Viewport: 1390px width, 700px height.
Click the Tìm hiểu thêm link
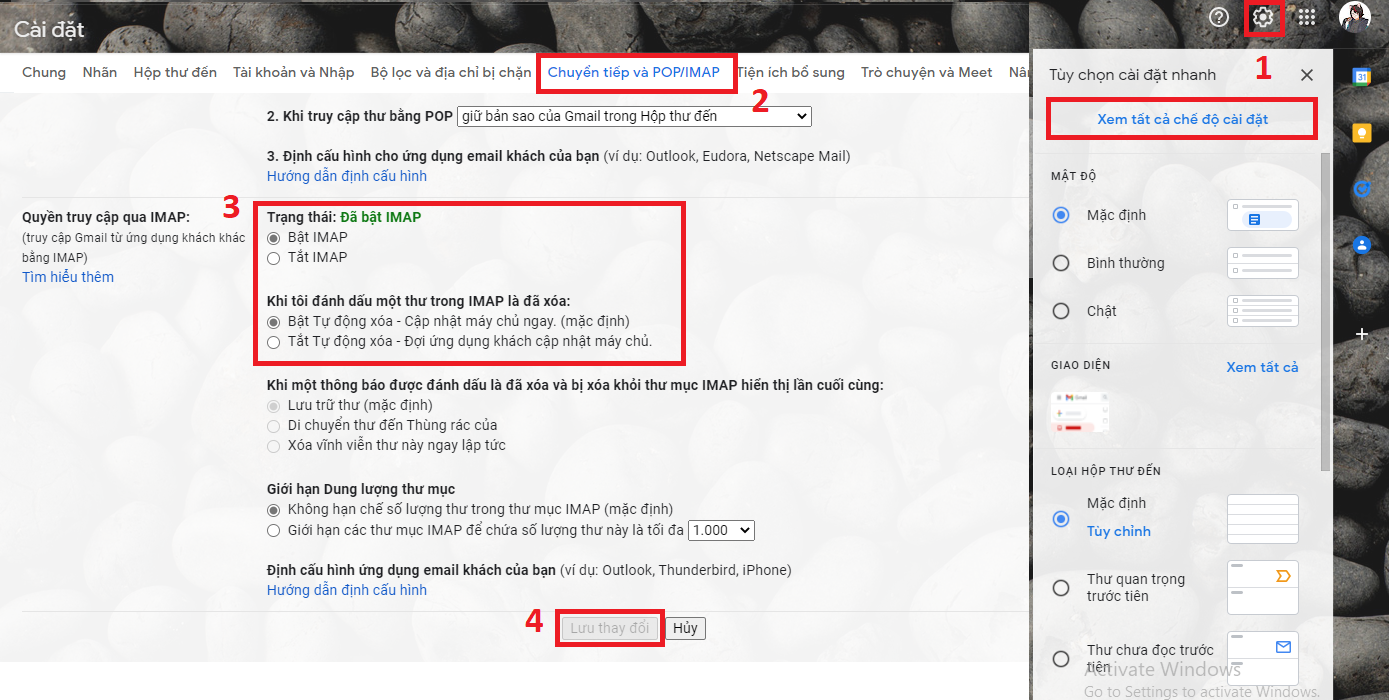68,277
